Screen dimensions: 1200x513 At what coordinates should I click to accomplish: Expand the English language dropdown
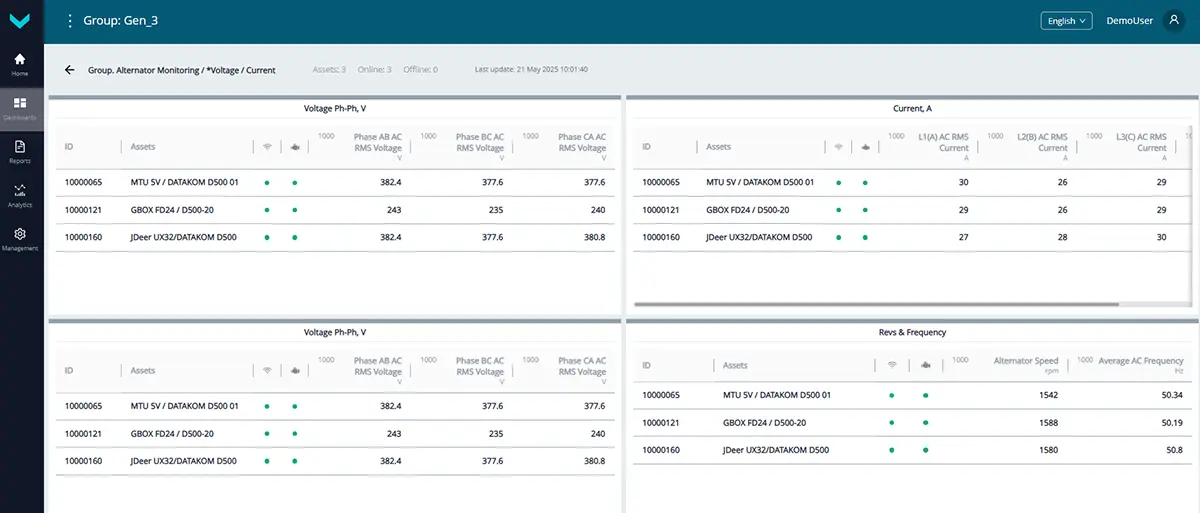[1067, 21]
